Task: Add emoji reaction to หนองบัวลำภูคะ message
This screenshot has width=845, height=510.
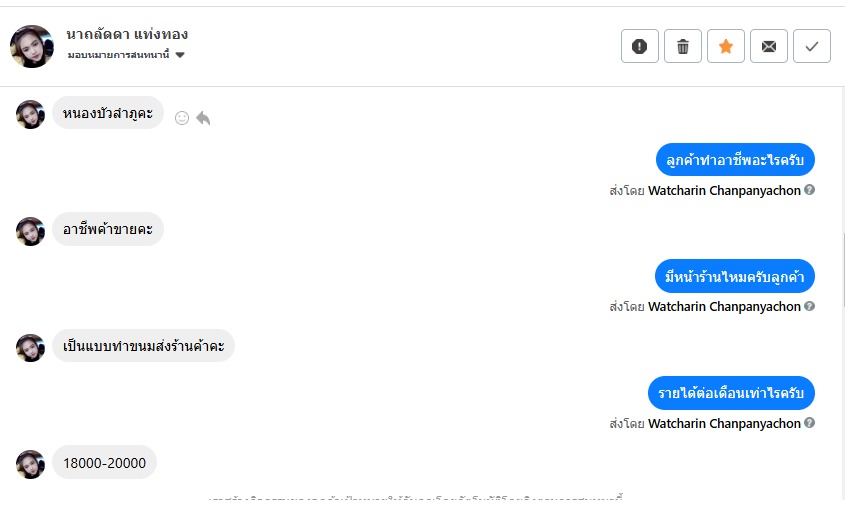Action: pos(182,118)
